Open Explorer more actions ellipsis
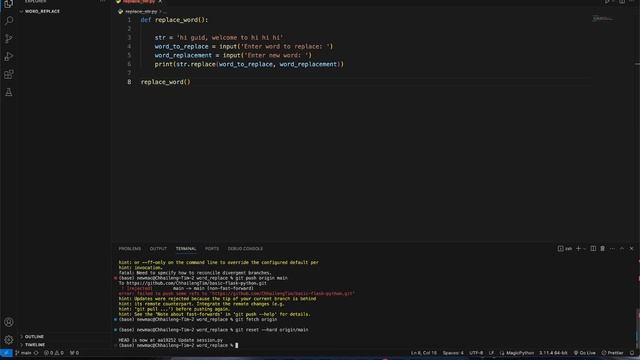The height and width of the screenshot is (360, 640). click(x=102, y=1)
